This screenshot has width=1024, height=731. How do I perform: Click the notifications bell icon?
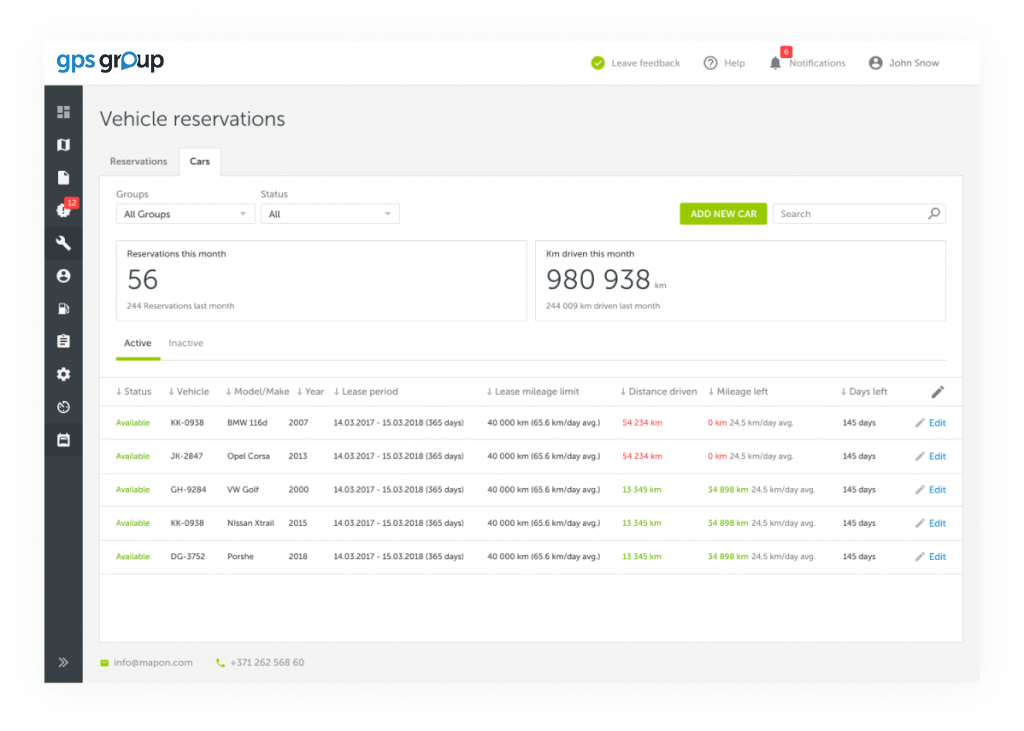tap(775, 63)
